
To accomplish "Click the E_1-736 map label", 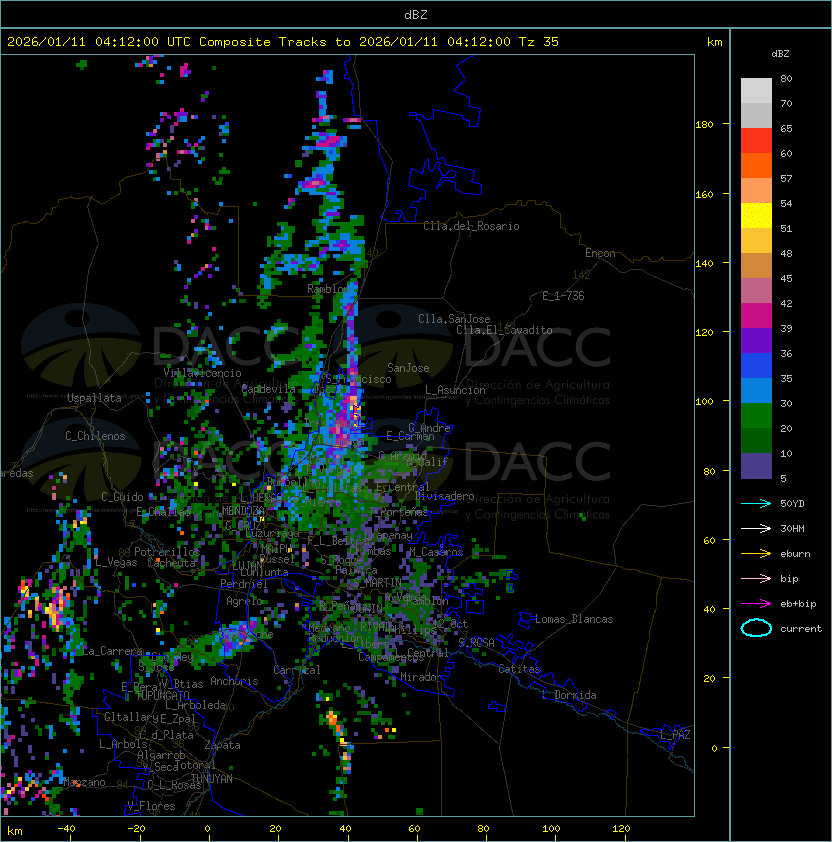I will (x=563, y=296).
